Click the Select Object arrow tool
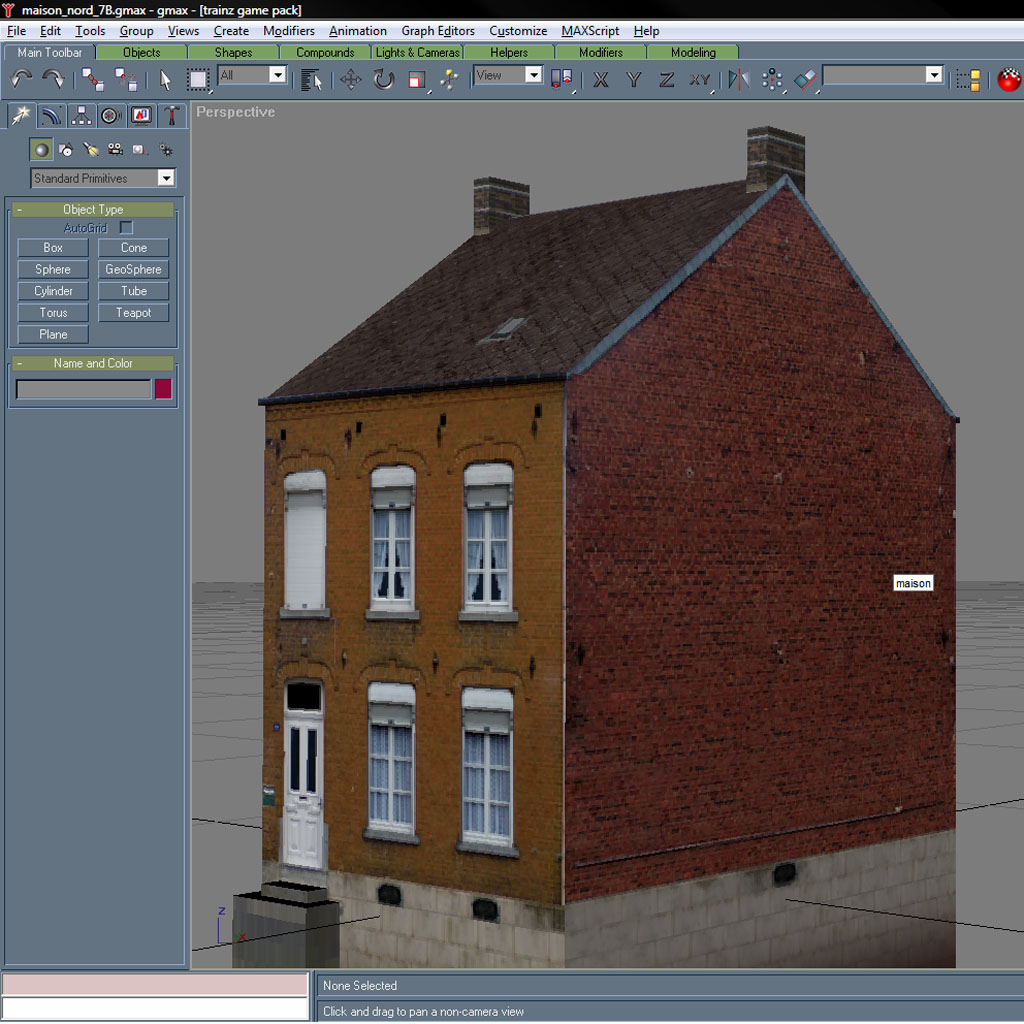The image size is (1024, 1024). point(166,79)
